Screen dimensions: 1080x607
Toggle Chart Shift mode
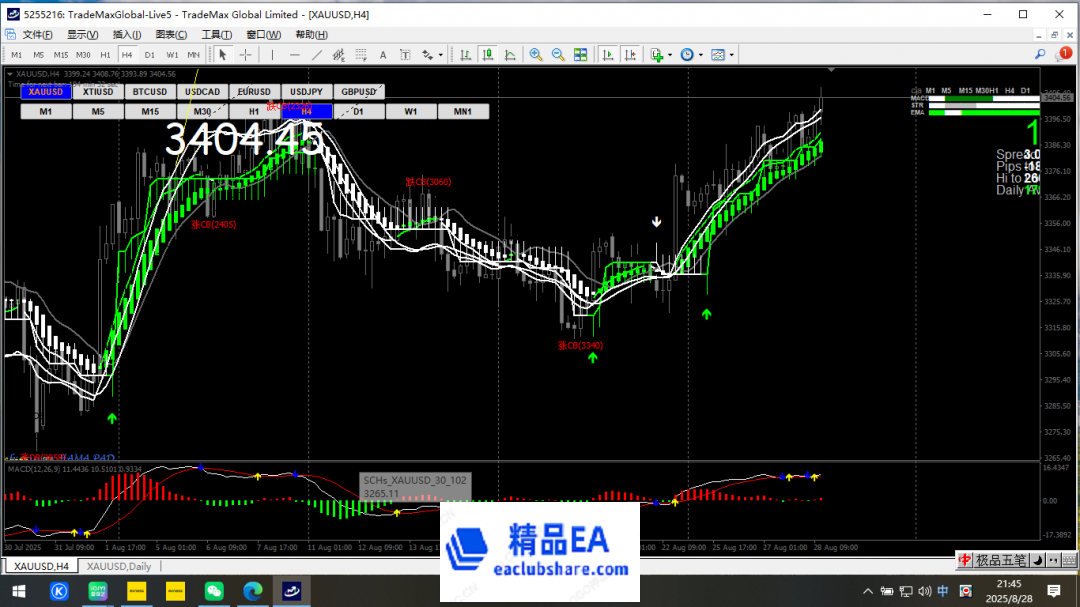pyautogui.click(x=630, y=54)
